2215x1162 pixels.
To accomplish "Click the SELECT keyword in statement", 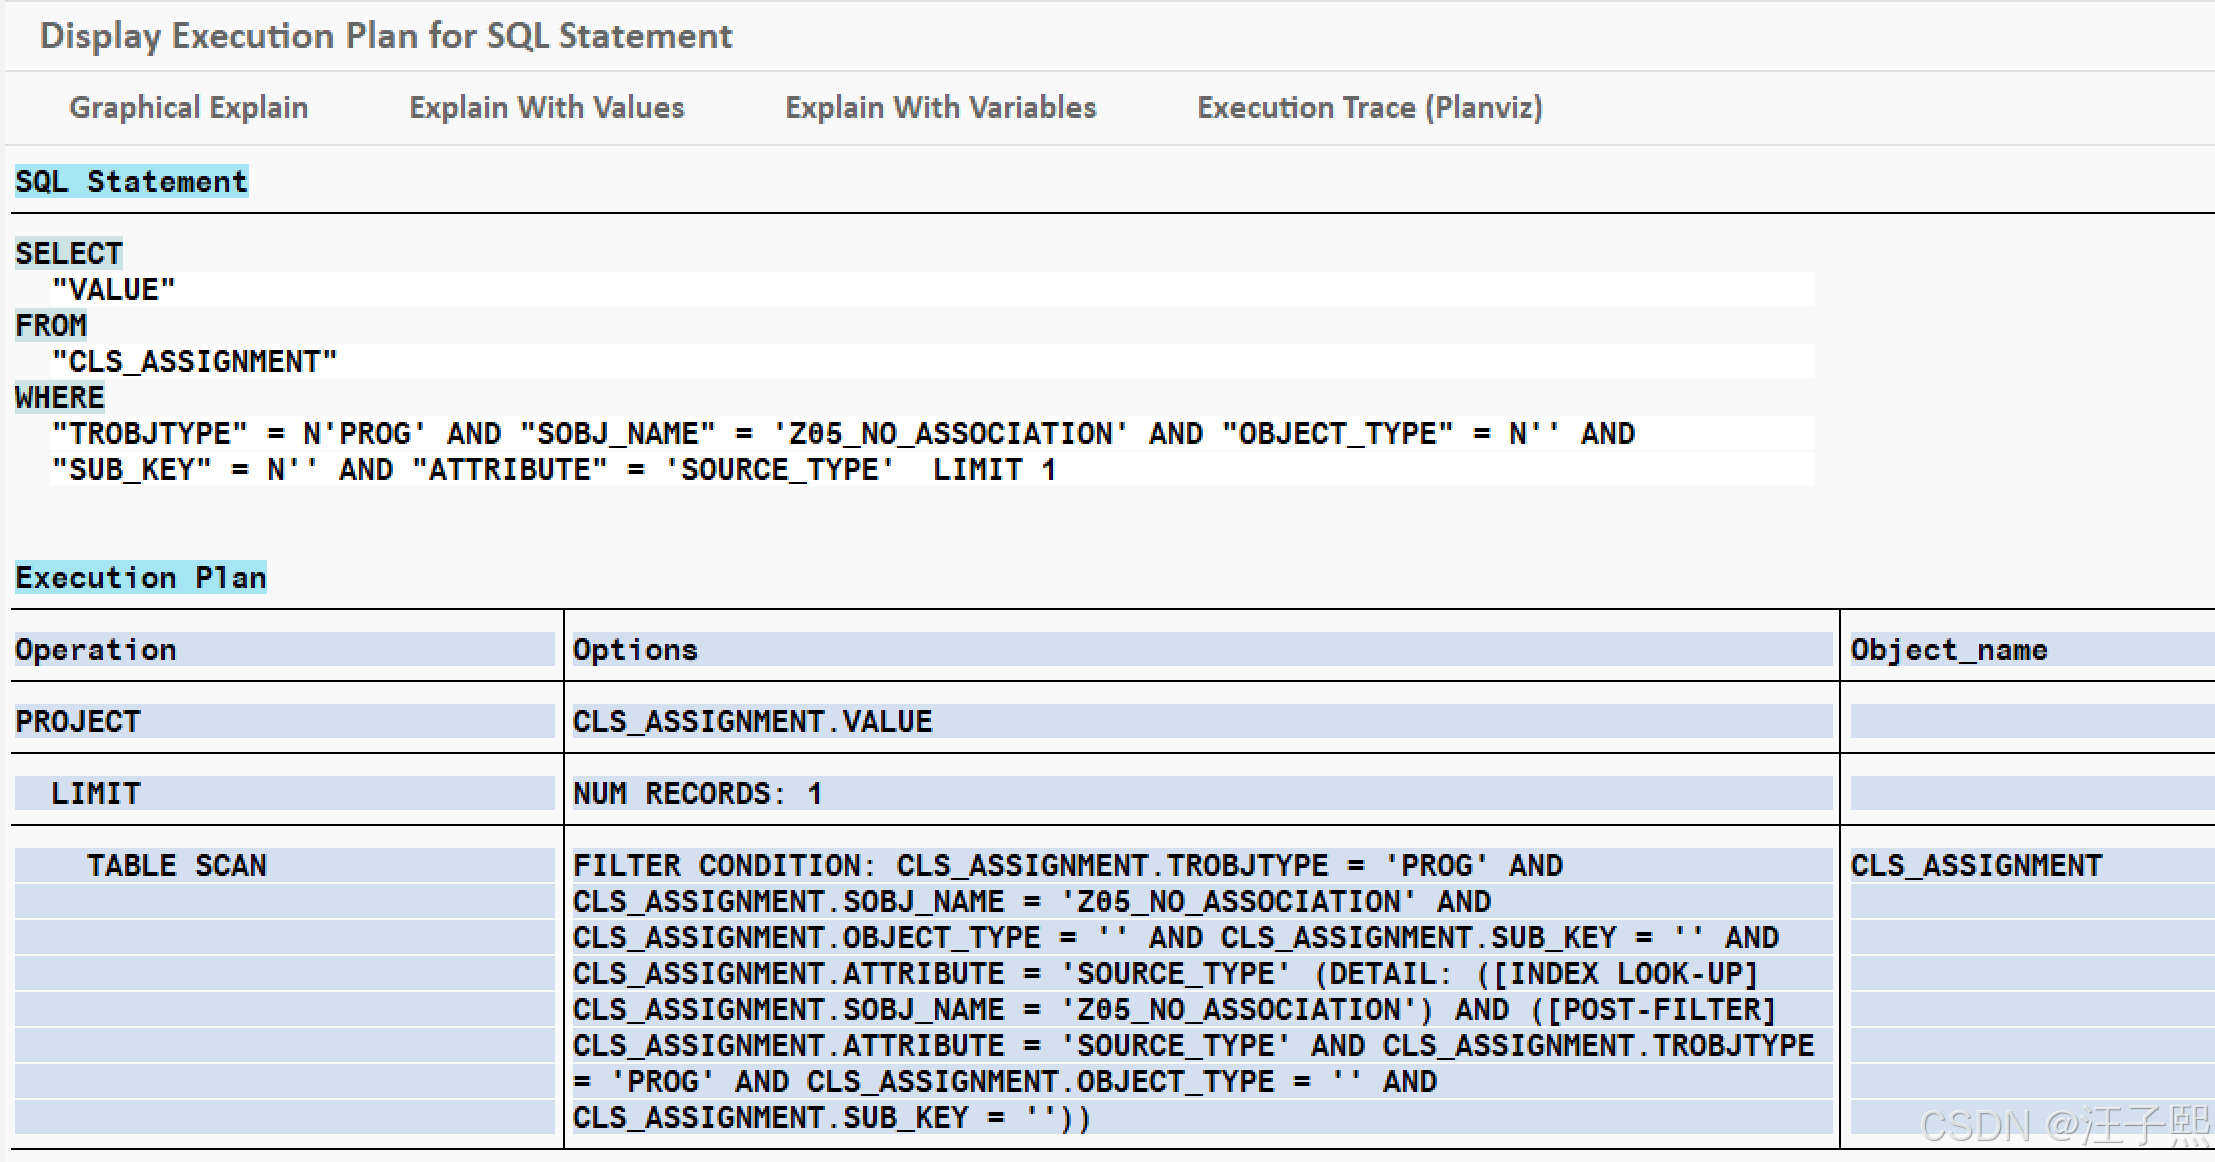I will (69, 254).
